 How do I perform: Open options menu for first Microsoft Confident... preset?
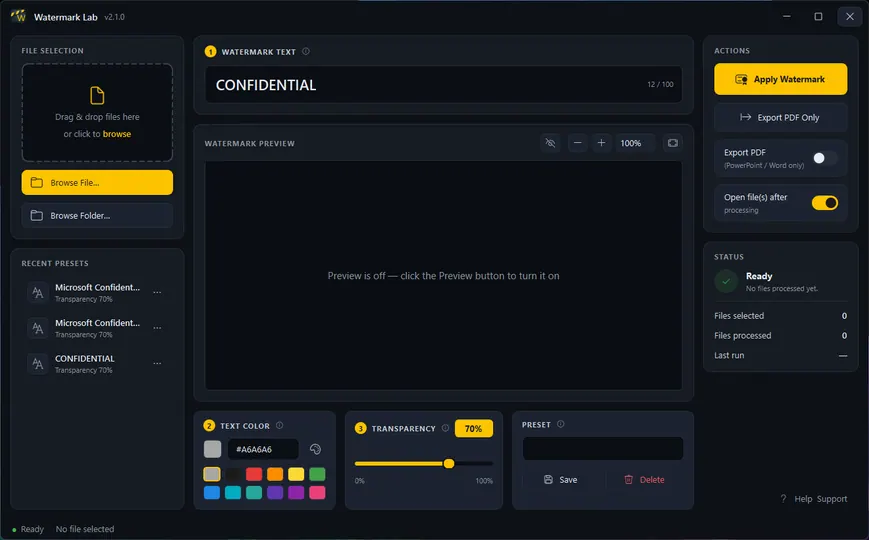tap(157, 292)
